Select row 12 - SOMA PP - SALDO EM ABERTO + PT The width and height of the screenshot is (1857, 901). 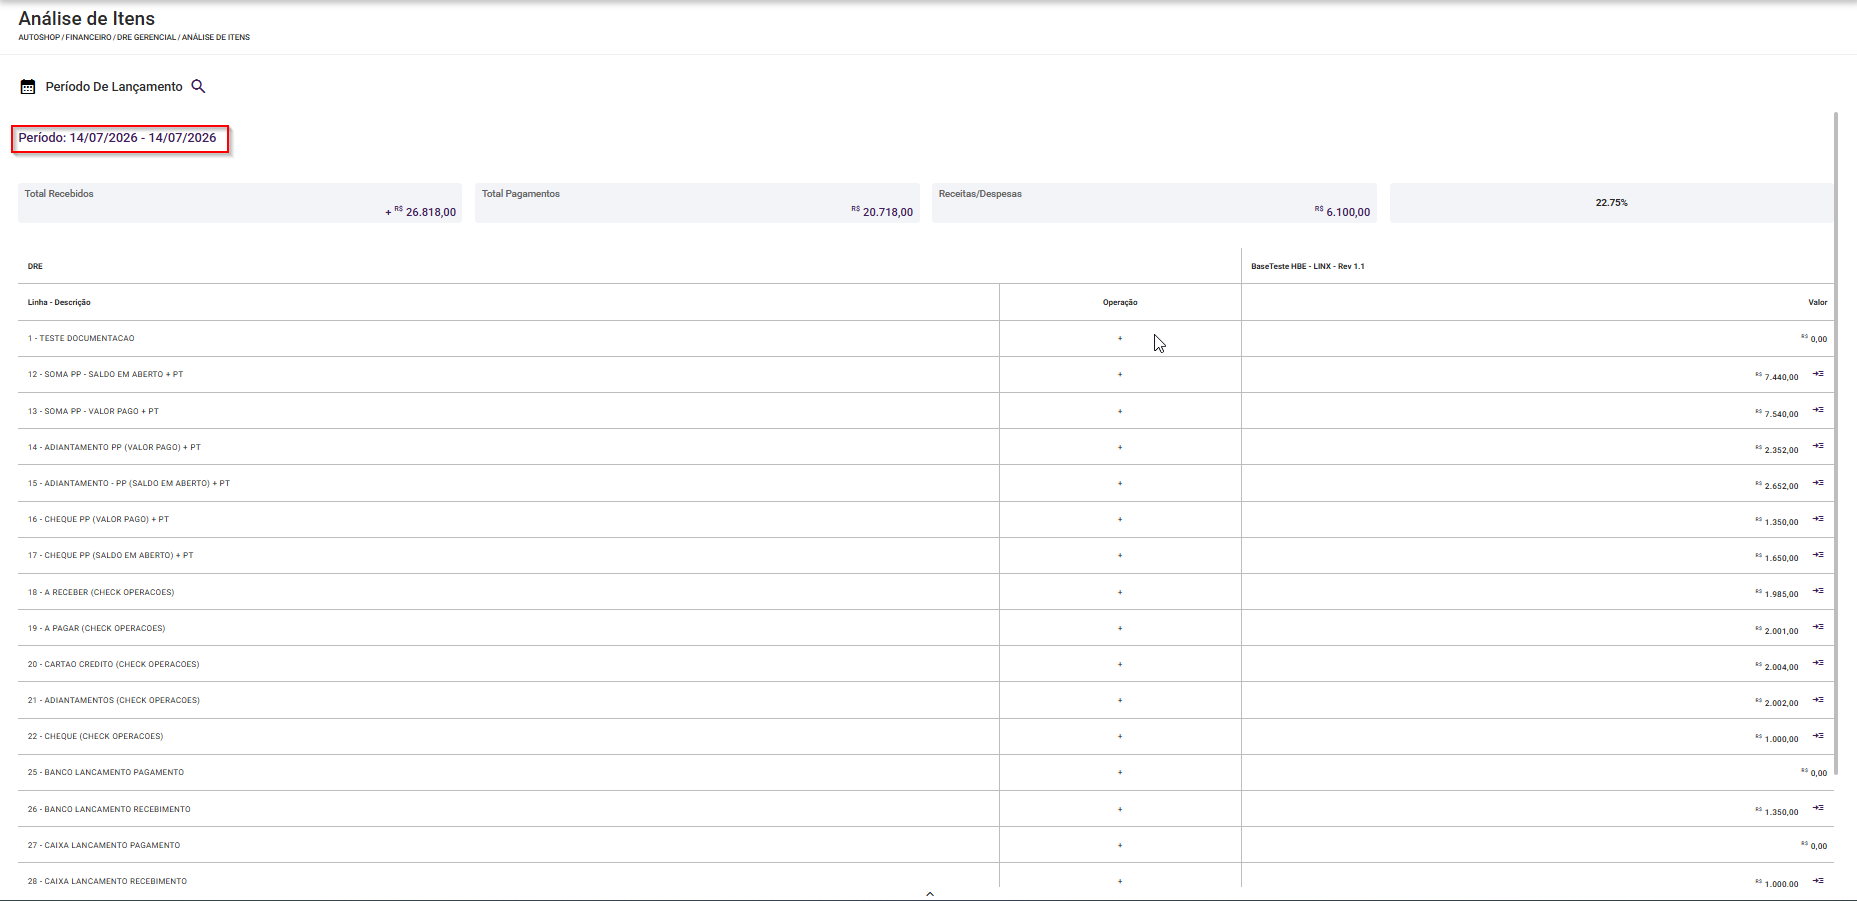(926, 374)
